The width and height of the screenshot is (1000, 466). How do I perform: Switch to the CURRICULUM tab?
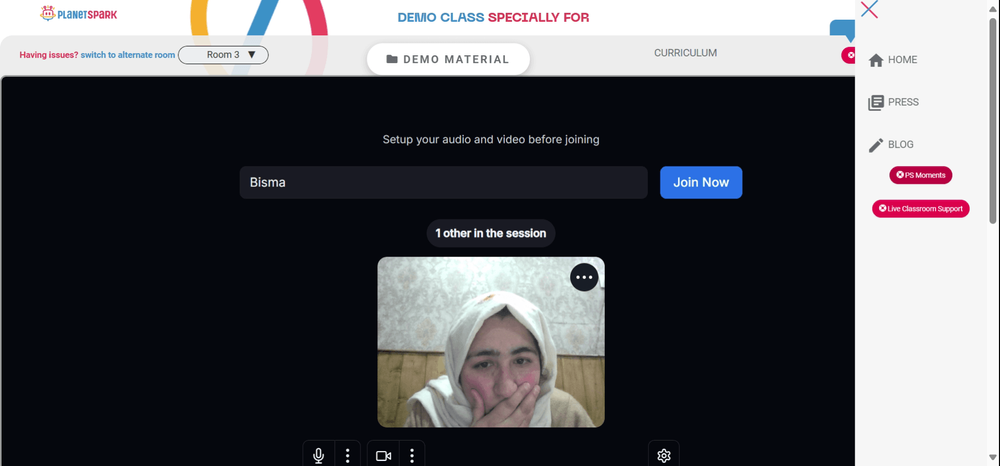click(686, 53)
